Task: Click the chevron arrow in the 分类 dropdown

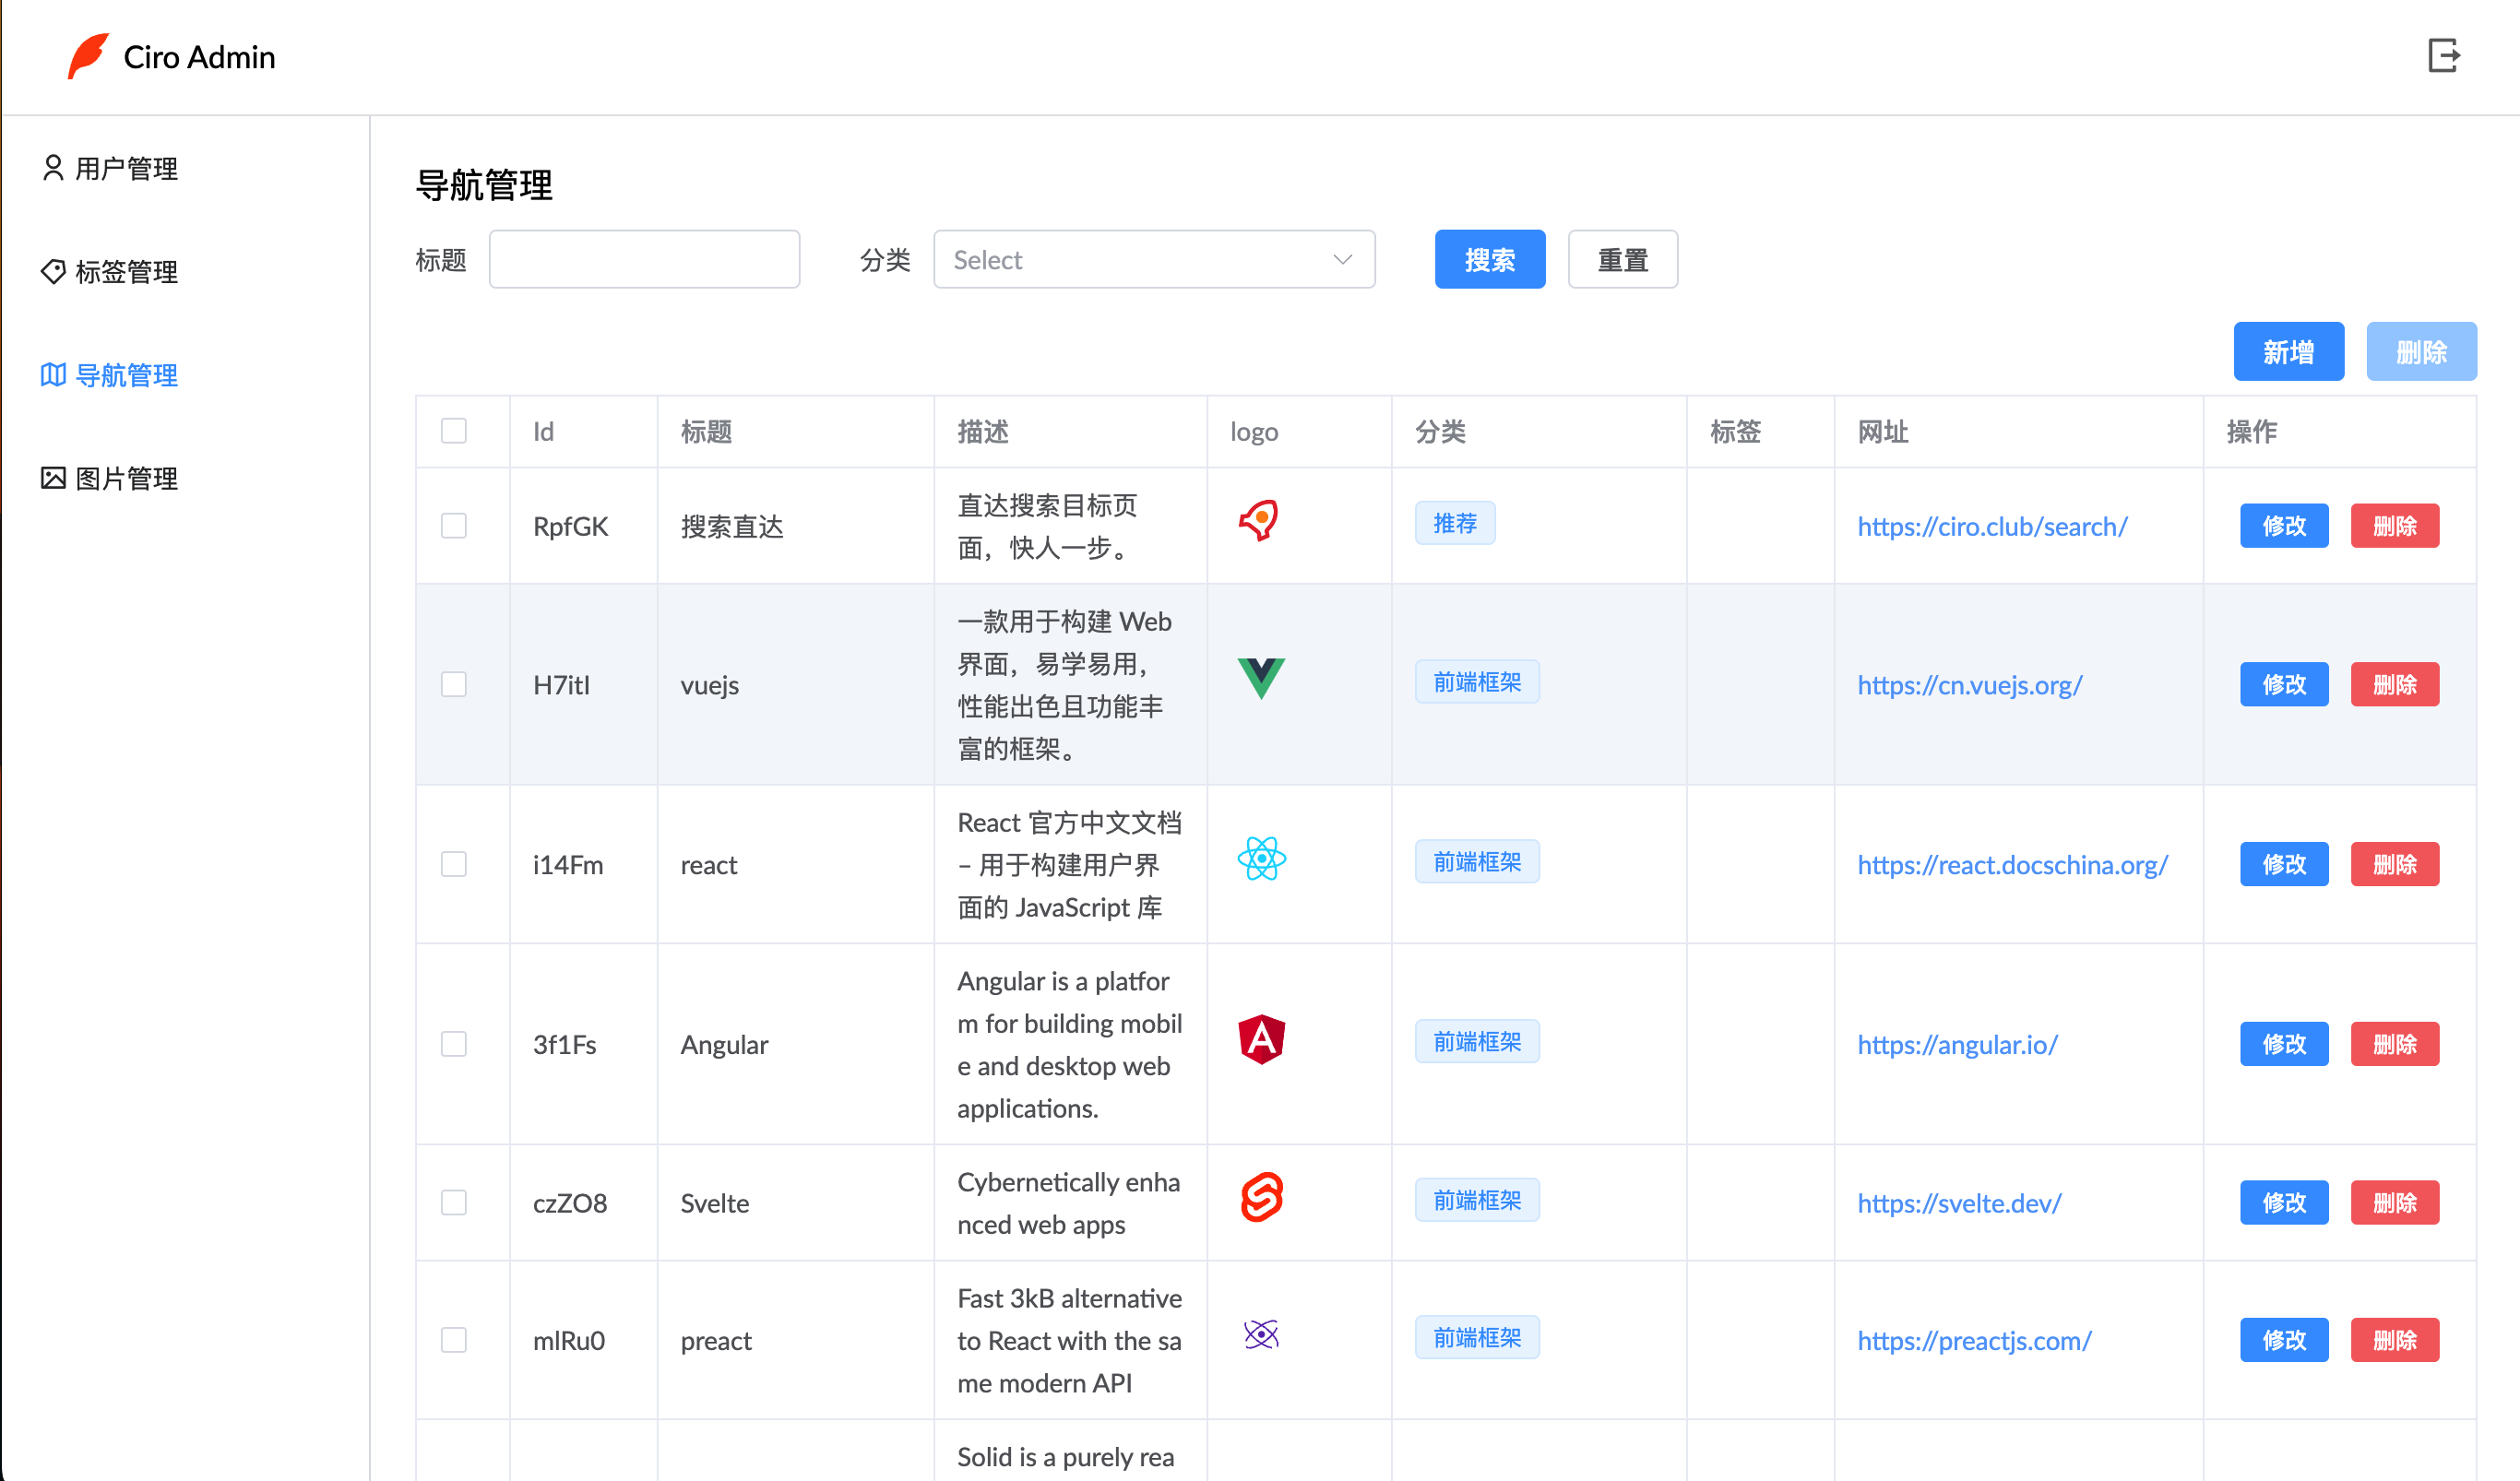Action: pyautogui.click(x=1342, y=260)
